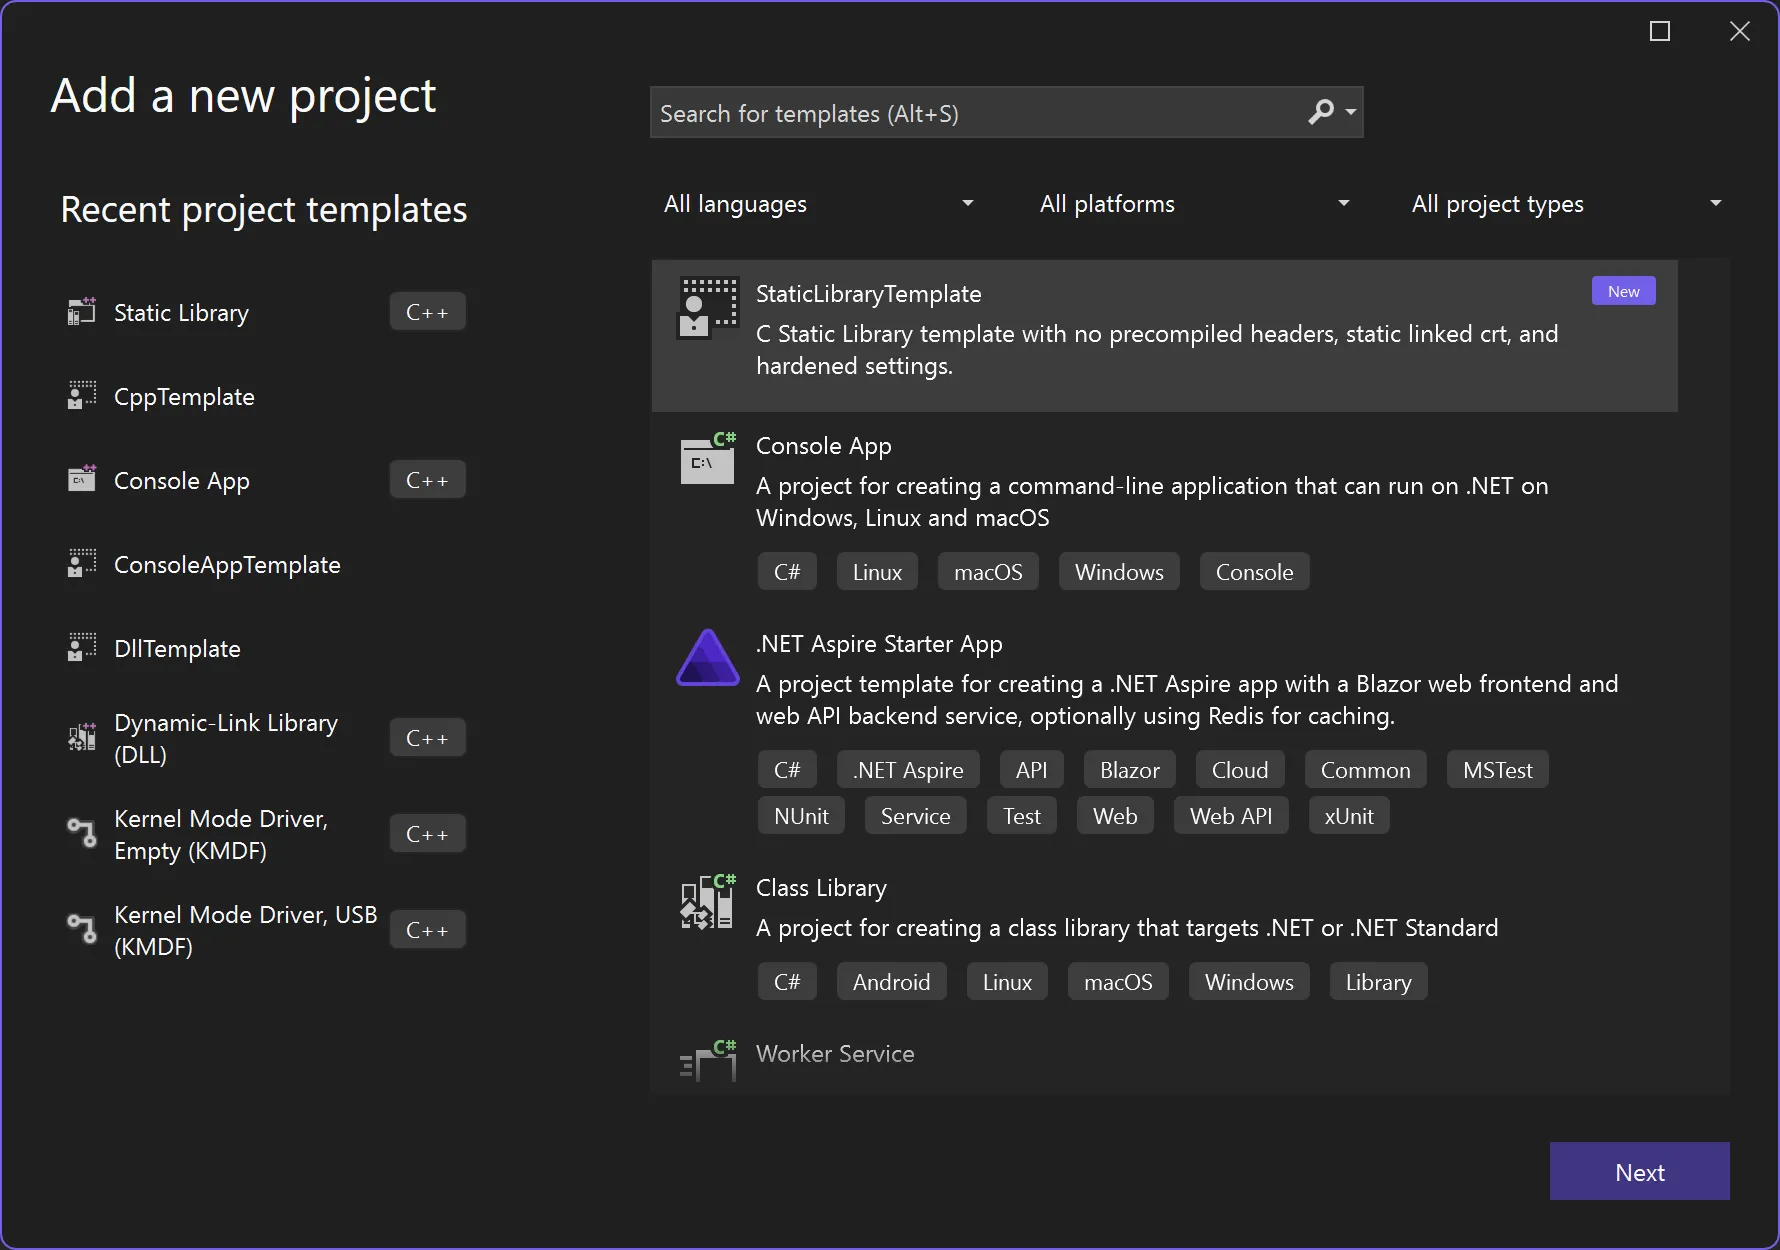Click the Console tag under Console App
Viewport: 1780px width, 1250px height.
(x=1254, y=572)
